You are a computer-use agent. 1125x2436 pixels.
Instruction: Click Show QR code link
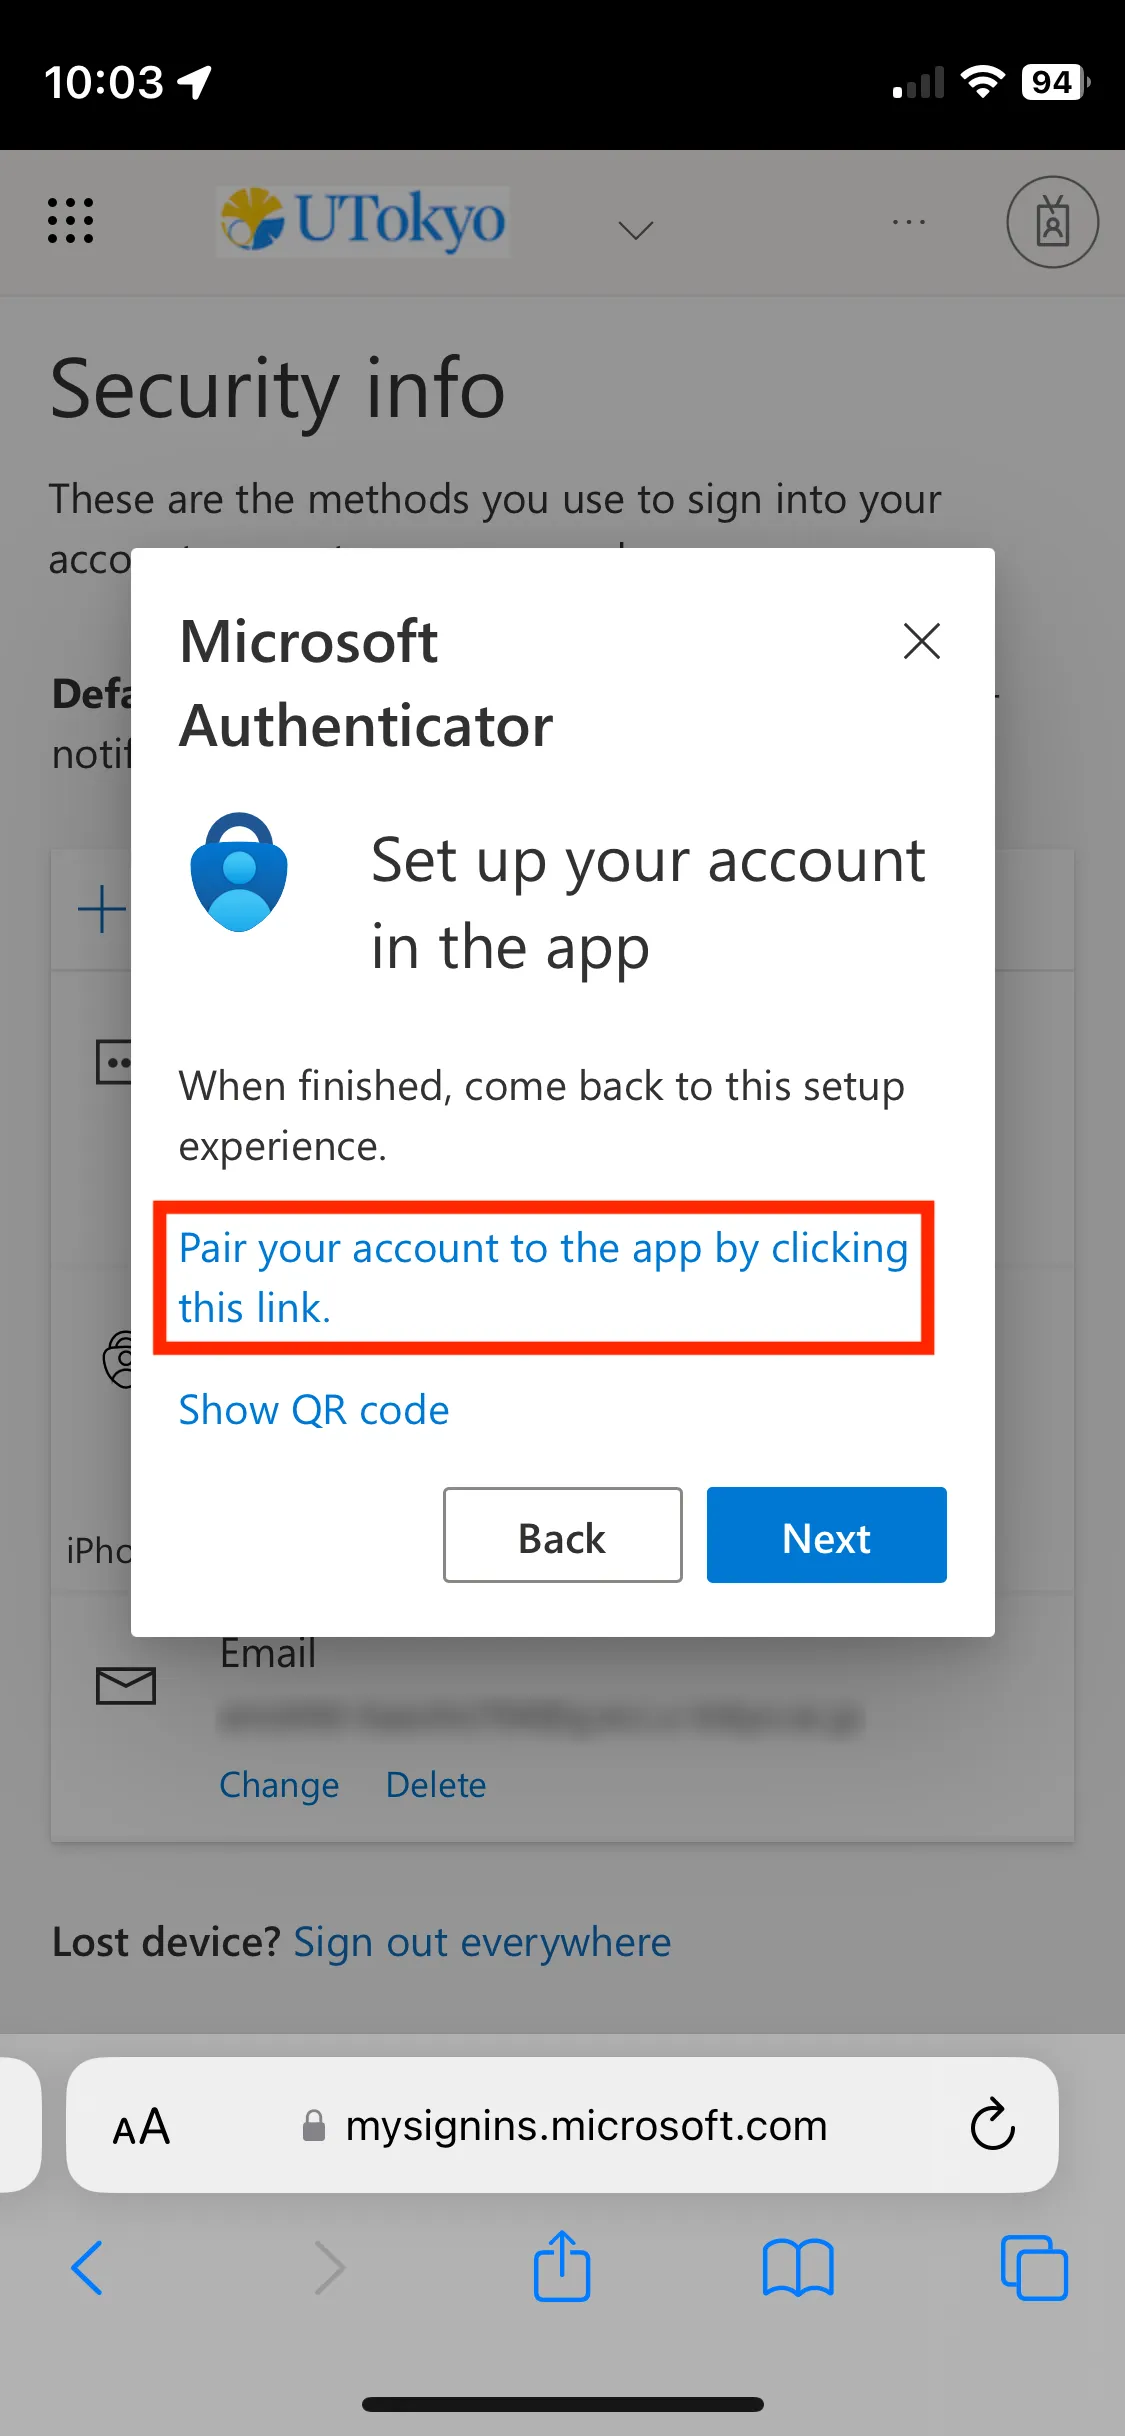tap(314, 1410)
